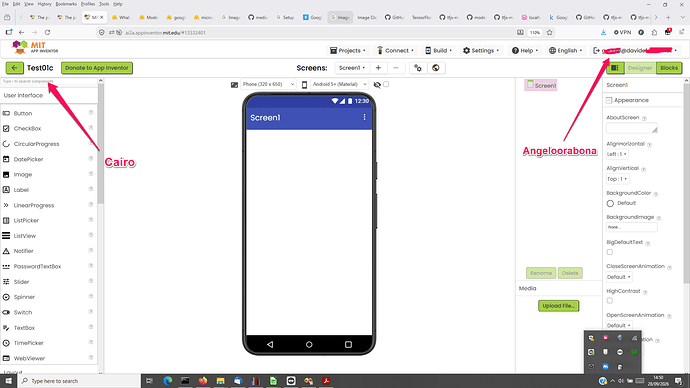The height and width of the screenshot is (388, 690).
Task: Enable the BigDefaultText checkbox
Action: coord(609,252)
